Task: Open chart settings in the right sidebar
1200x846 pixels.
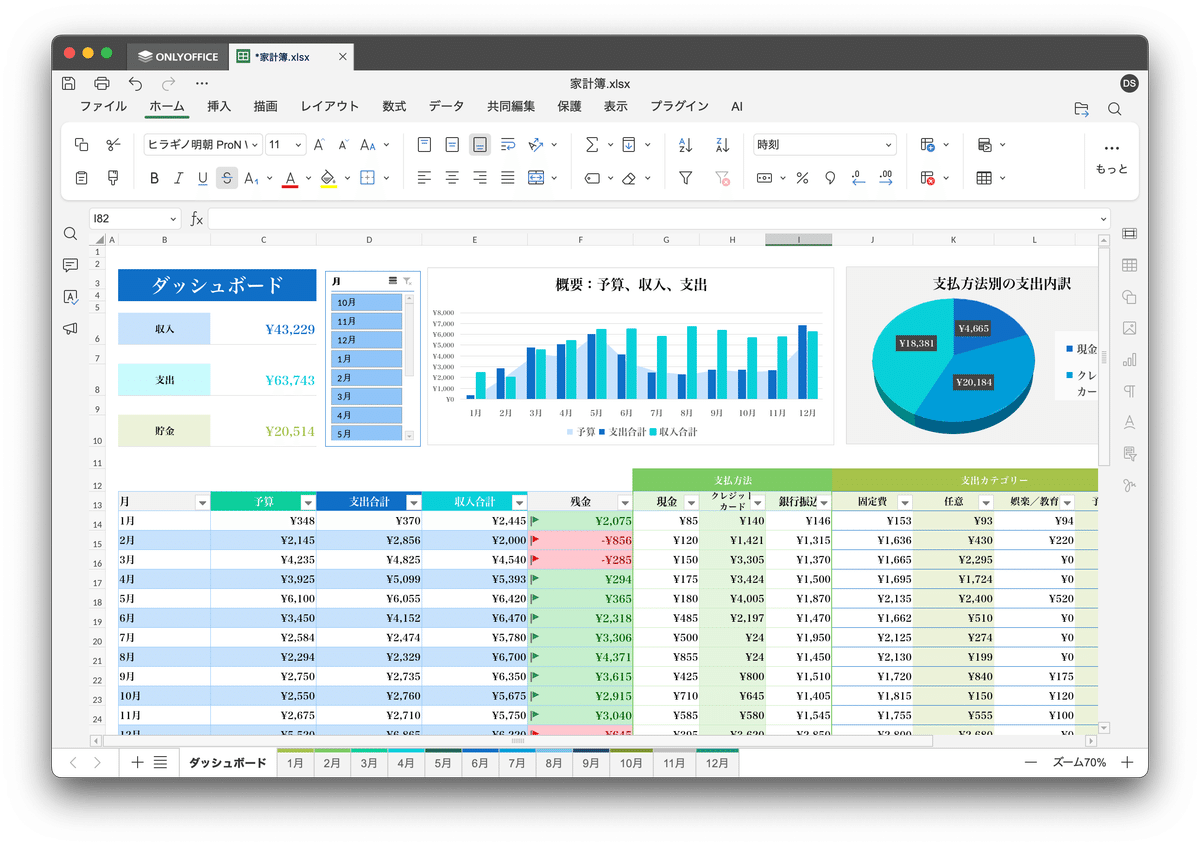Action: 1128,360
